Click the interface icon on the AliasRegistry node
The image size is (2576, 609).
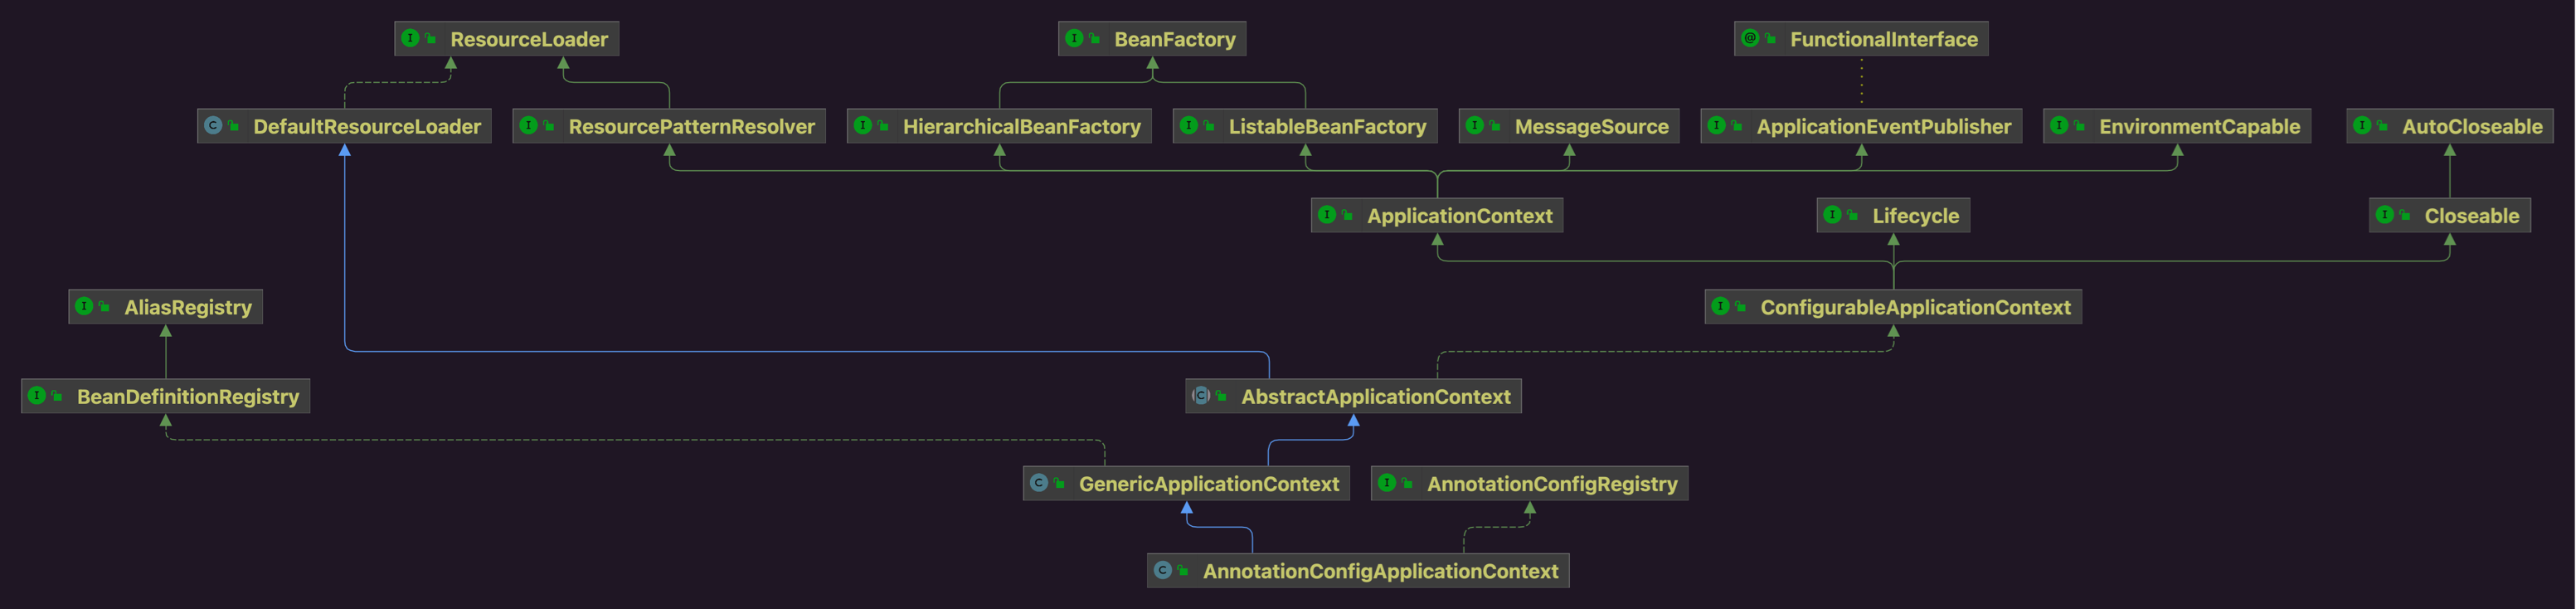coord(84,307)
